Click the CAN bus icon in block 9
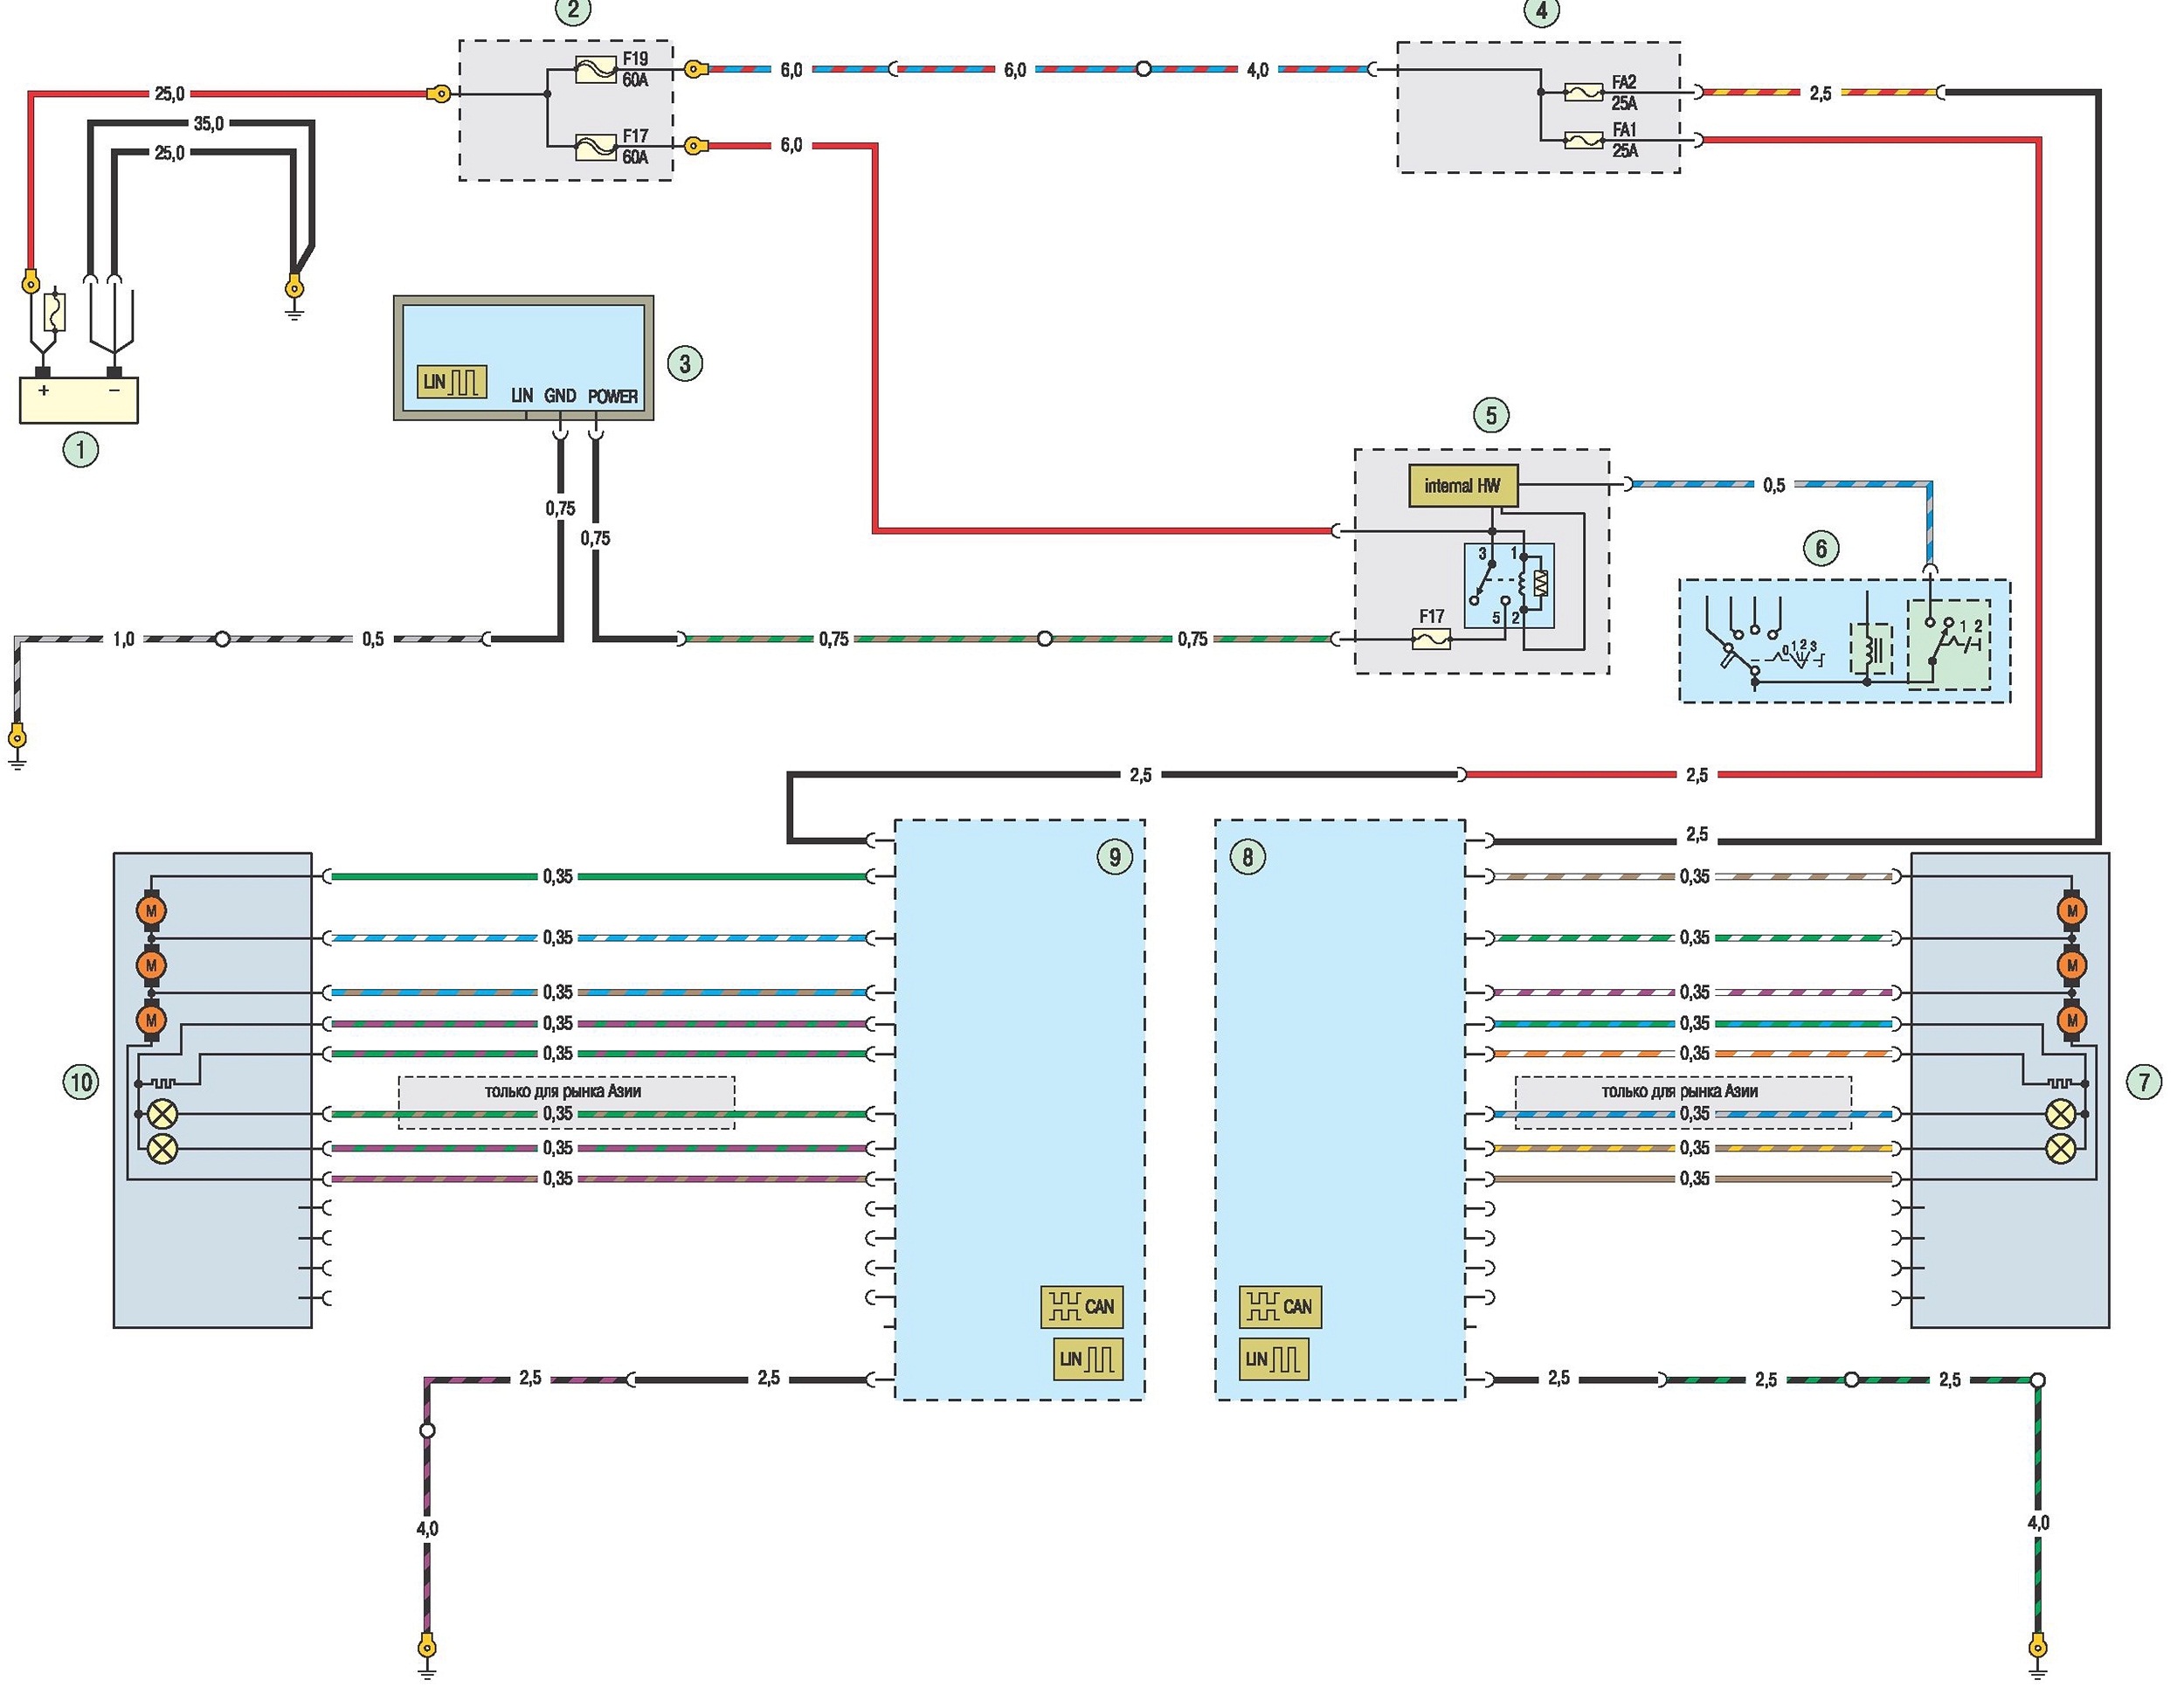The image size is (2184, 1701). pos(1081,1307)
